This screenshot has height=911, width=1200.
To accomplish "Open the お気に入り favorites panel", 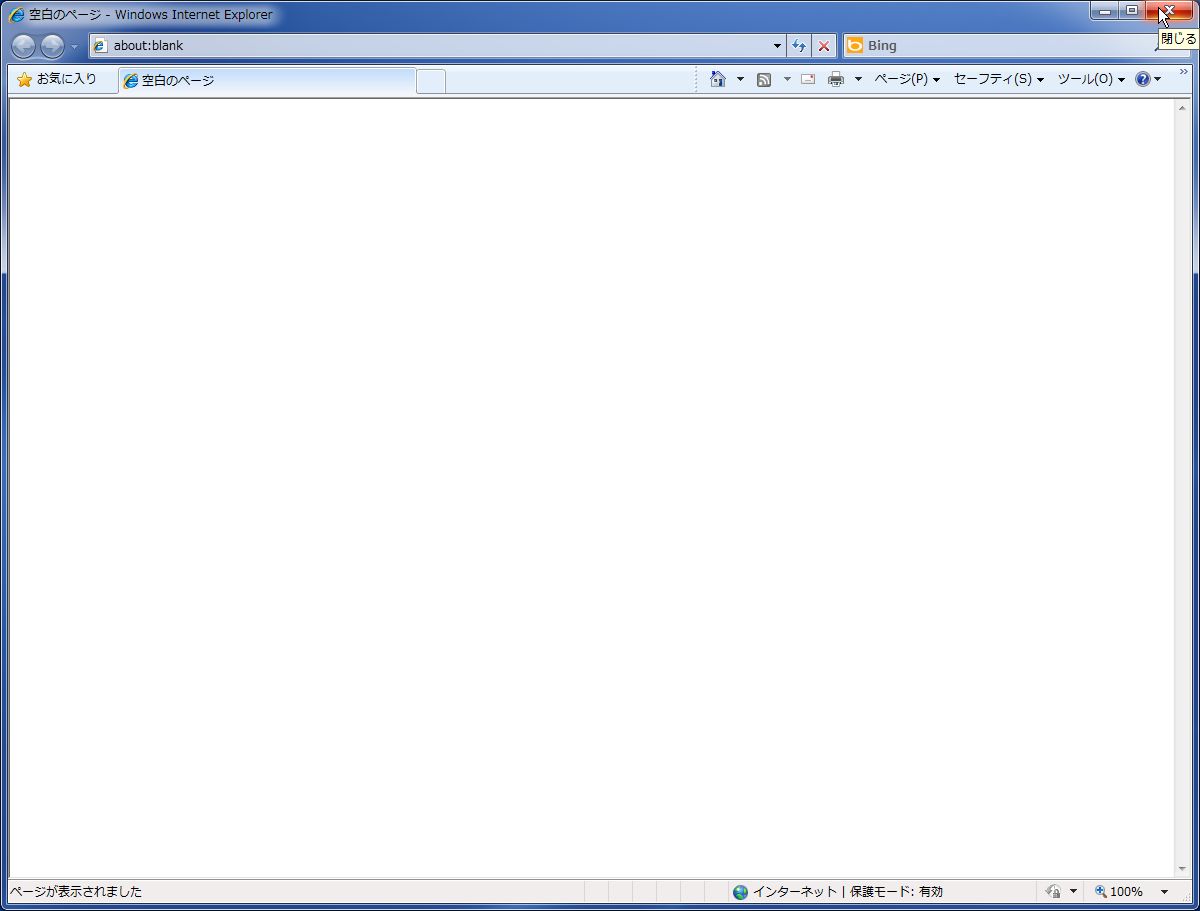I will point(57,79).
